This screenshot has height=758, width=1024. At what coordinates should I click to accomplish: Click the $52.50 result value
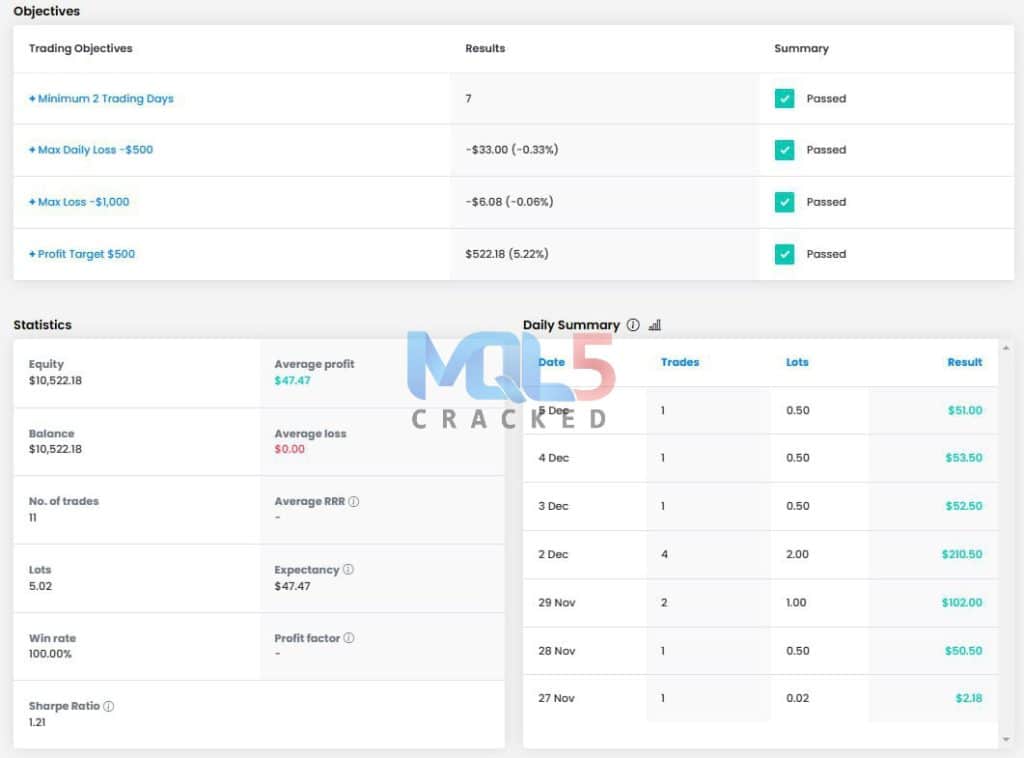(x=964, y=506)
